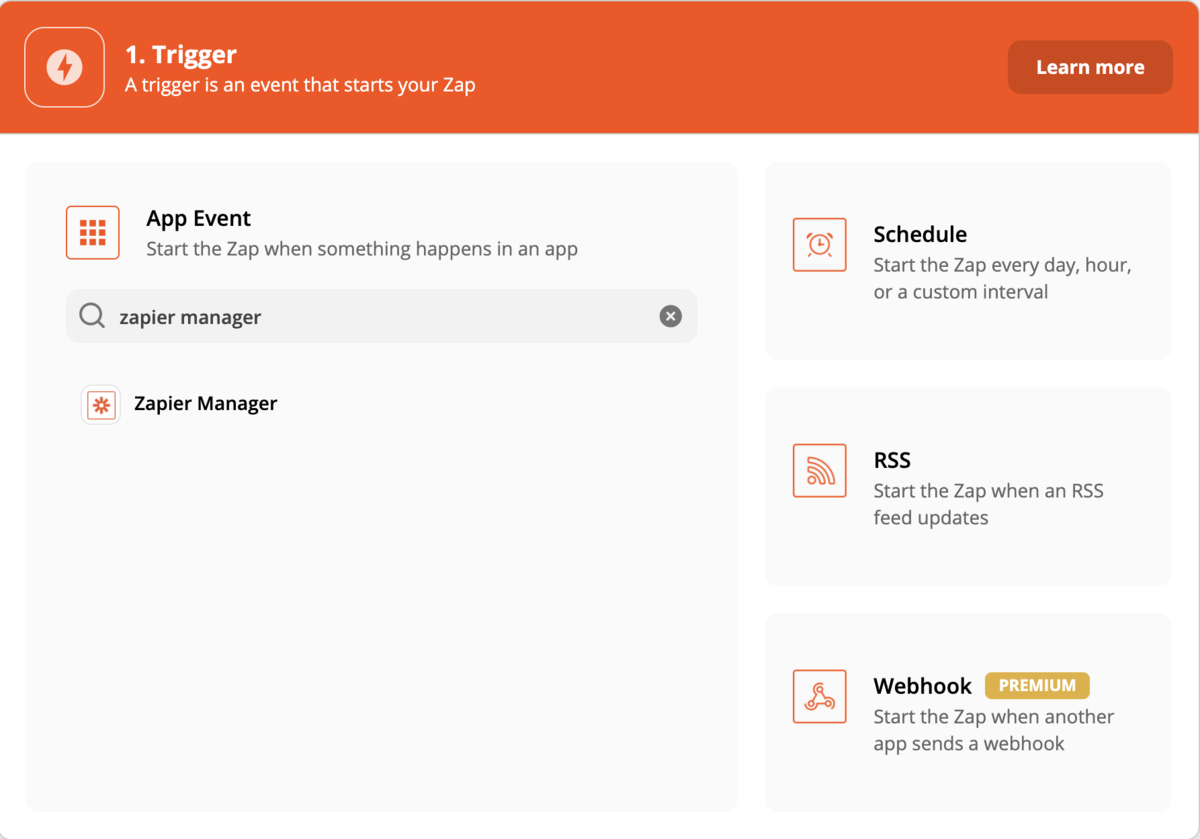This screenshot has width=1200, height=839.
Task: Click the PREMIUM badge beside Webhook
Action: coord(1037,686)
